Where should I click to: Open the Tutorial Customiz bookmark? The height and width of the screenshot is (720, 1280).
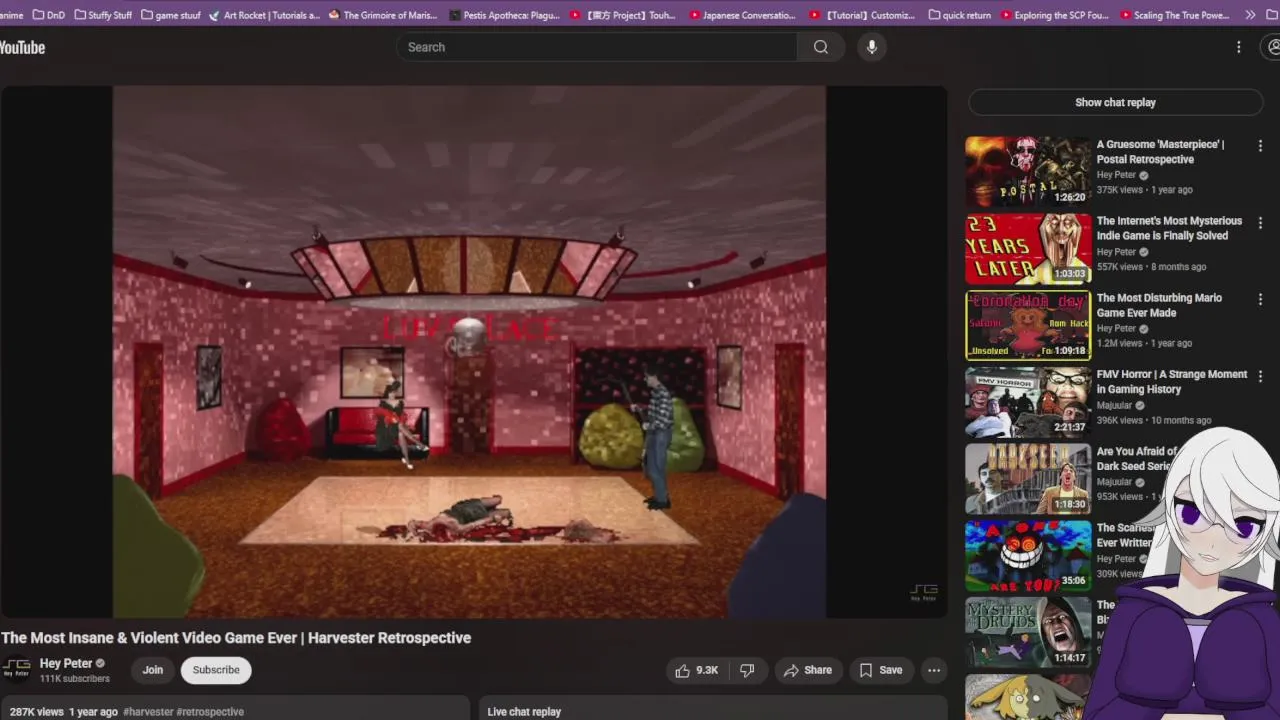(x=862, y=15)
